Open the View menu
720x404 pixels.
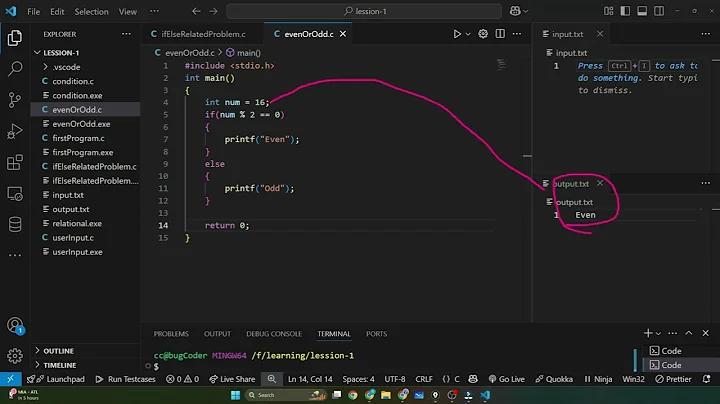[128, 11]
